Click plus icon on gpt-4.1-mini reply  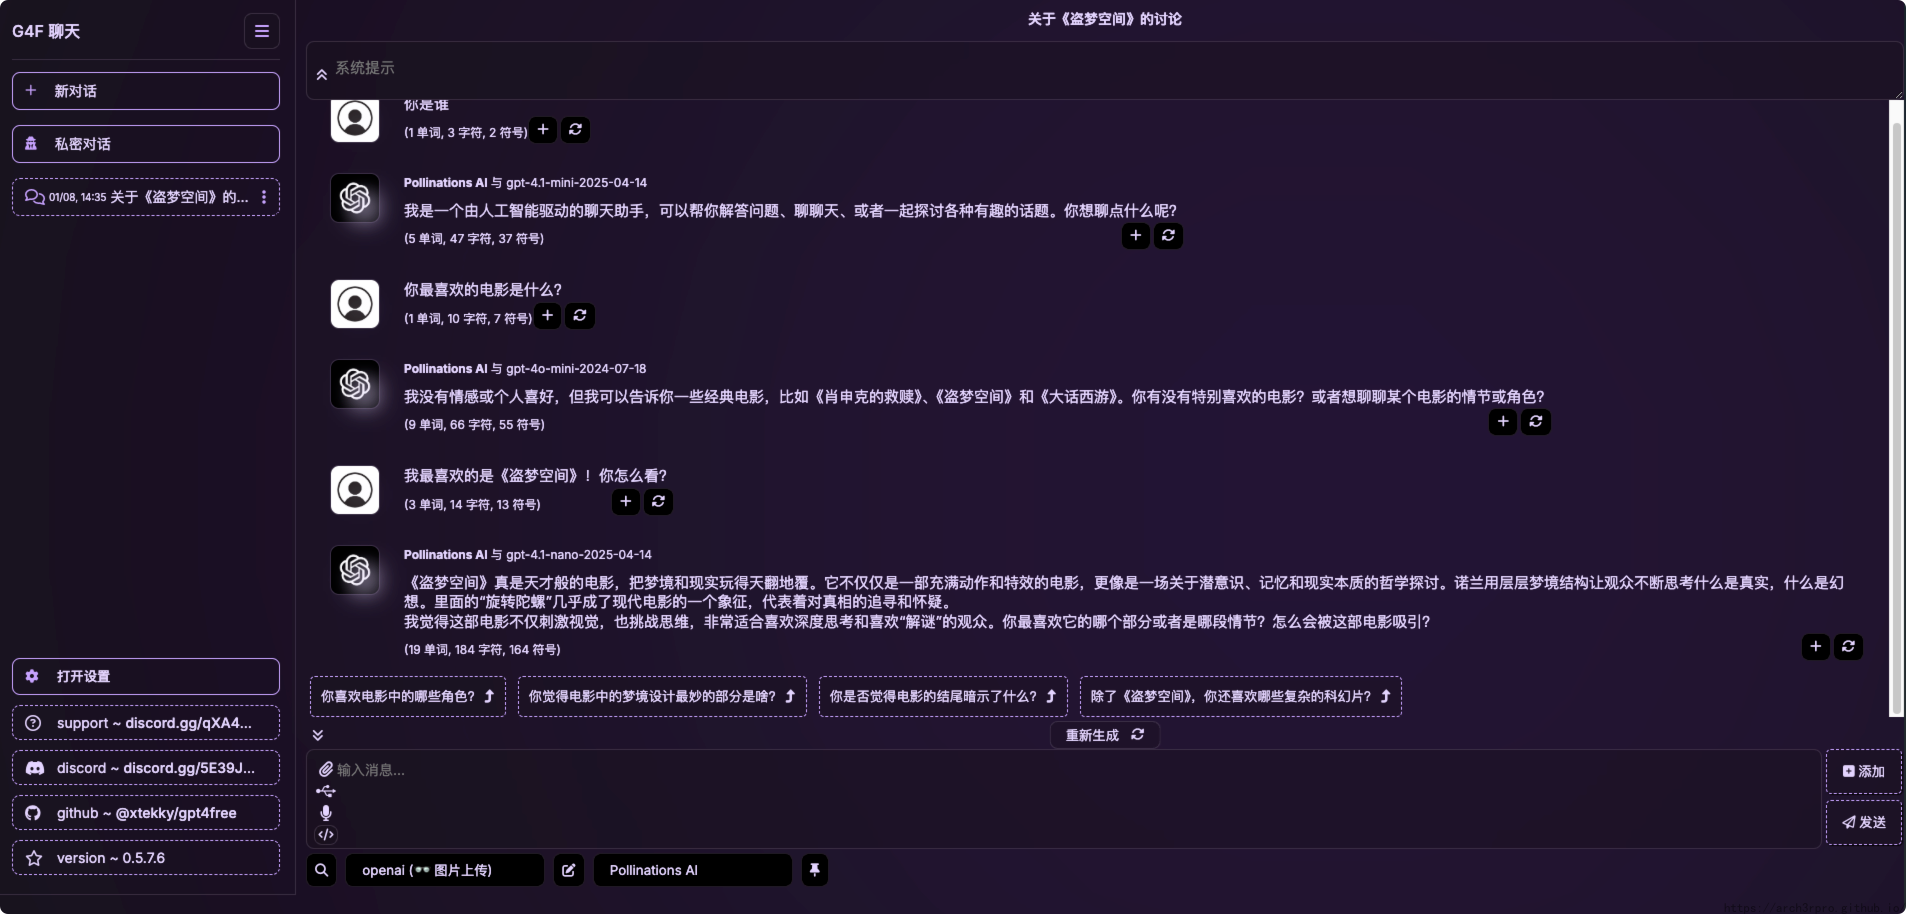click(1135, 236)
